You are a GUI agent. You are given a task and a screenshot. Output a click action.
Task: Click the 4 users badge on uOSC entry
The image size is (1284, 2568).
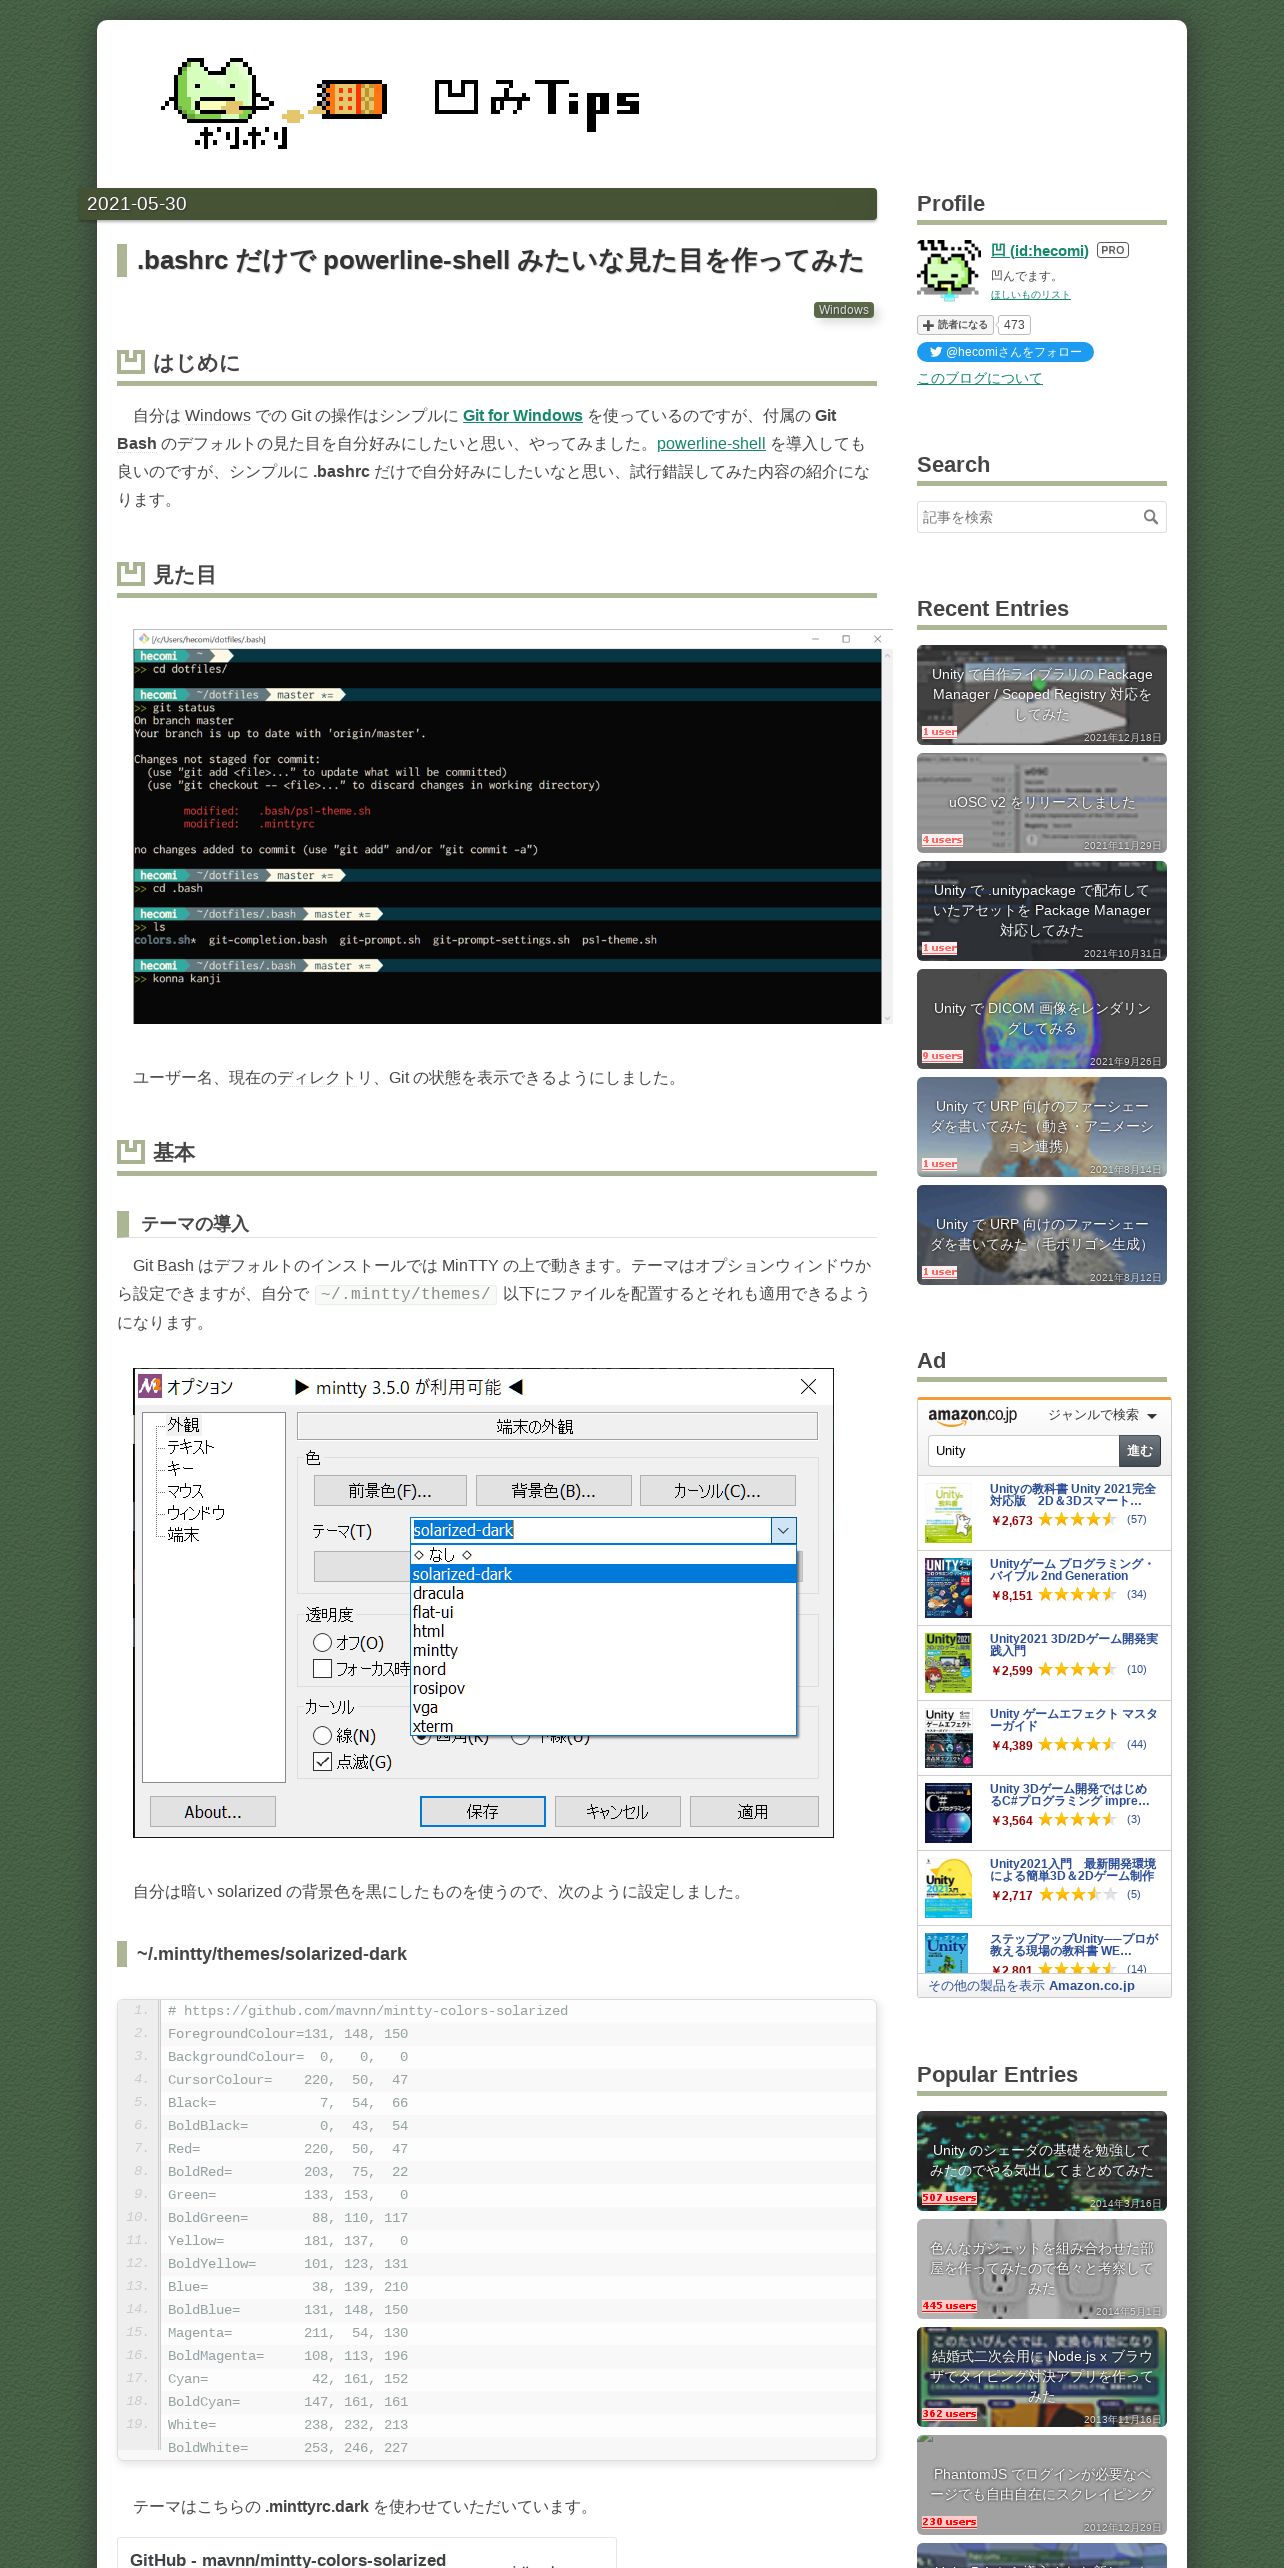tap(942, 840)
